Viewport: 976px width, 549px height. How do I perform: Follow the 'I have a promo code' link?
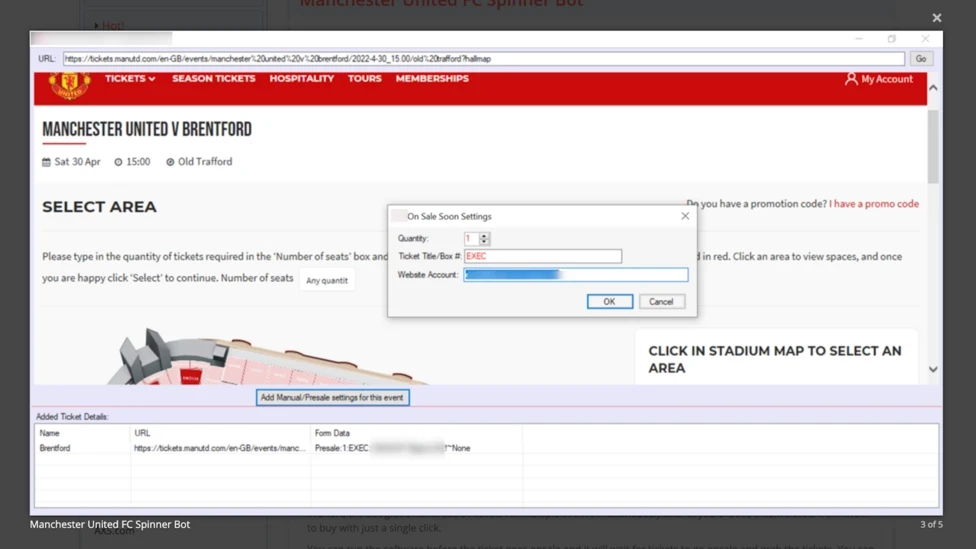point(873,204)
